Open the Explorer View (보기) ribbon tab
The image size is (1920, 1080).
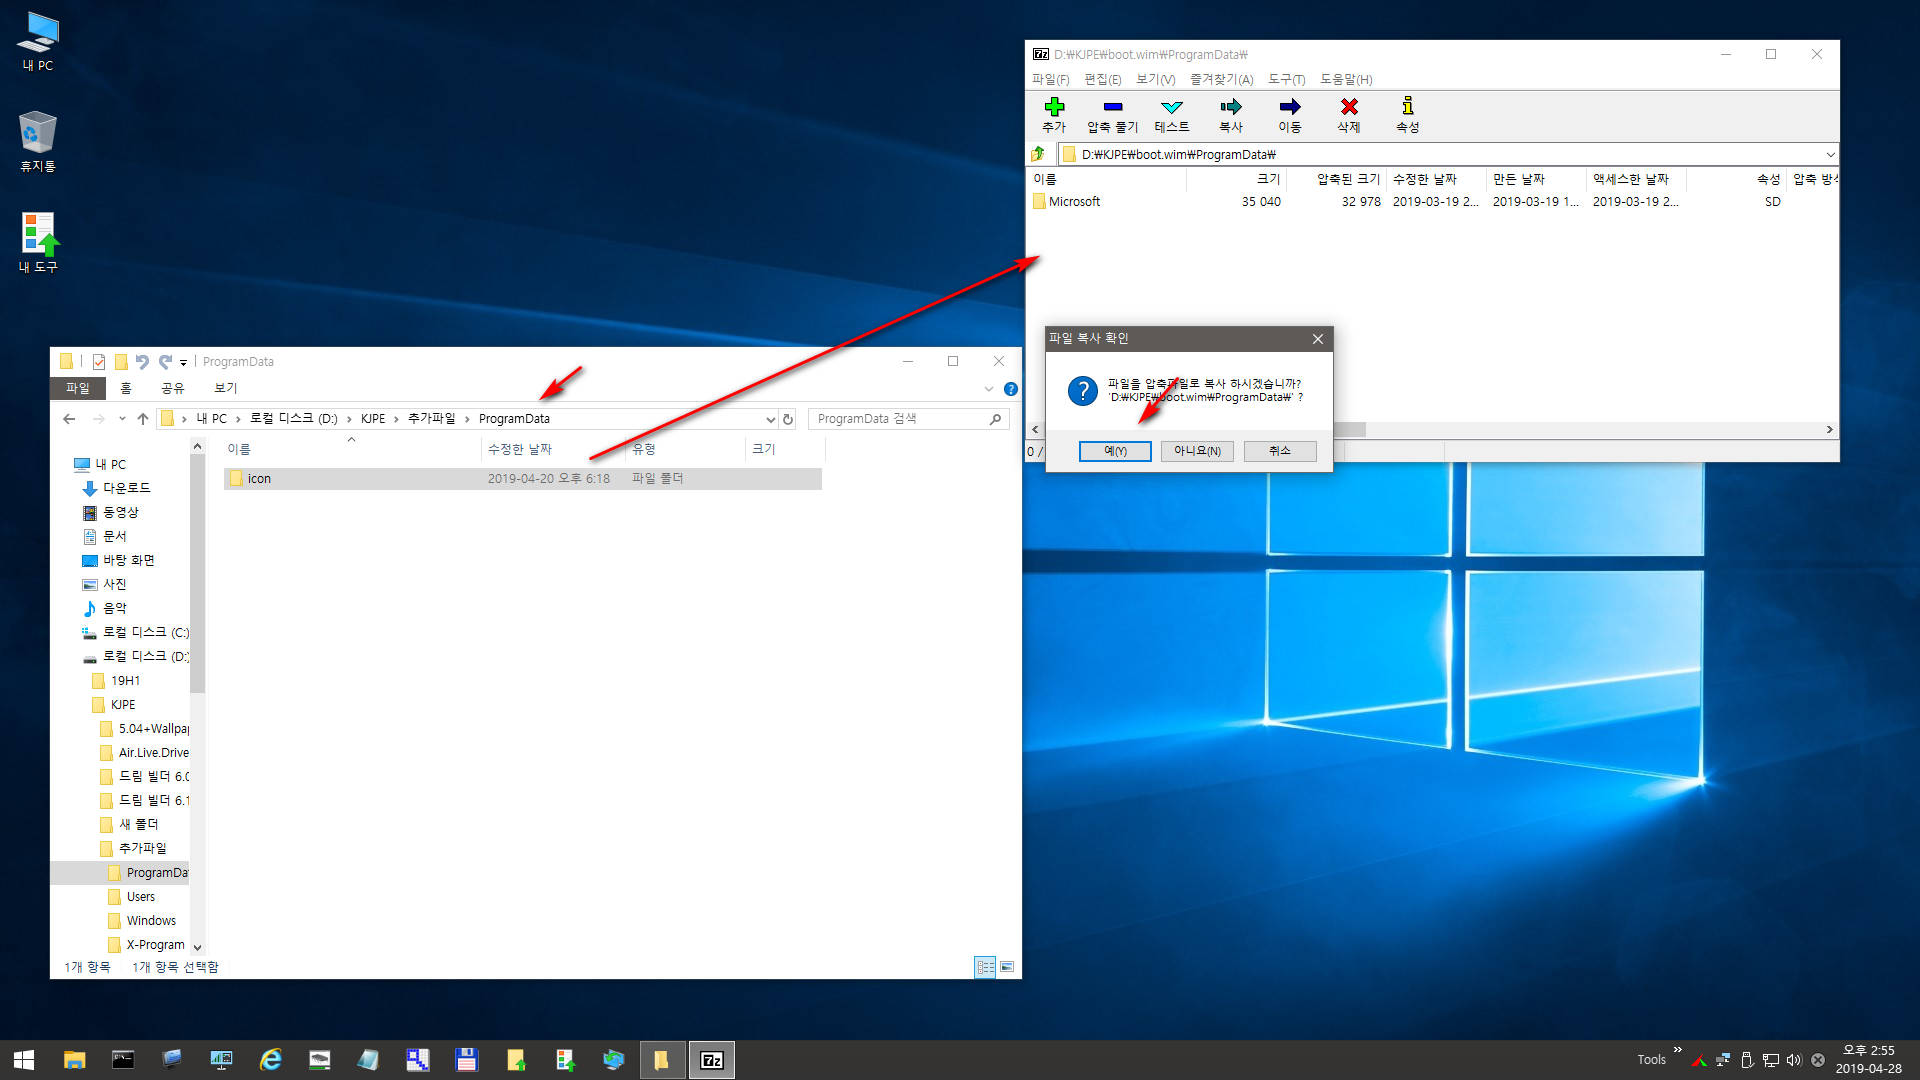click(x=226, y=389)
